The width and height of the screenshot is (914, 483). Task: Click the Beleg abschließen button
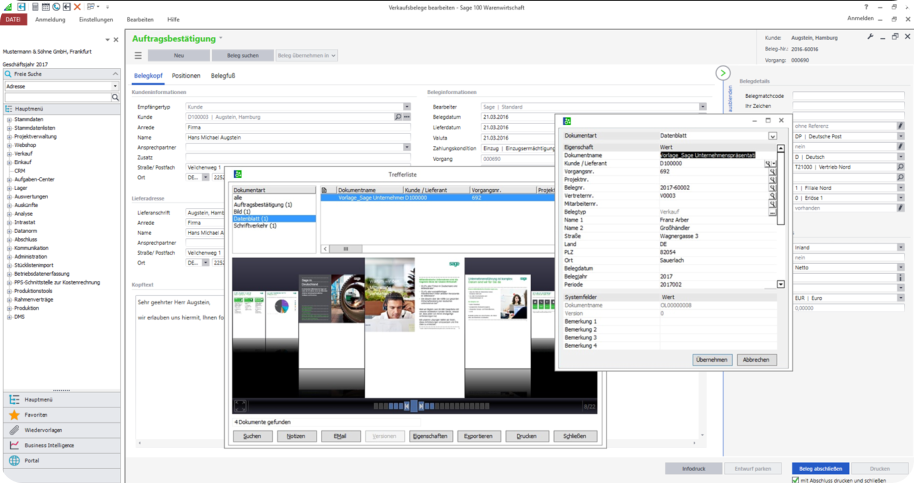(x=820, y=468)
